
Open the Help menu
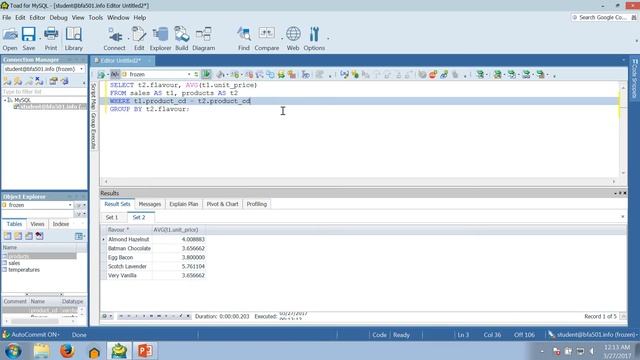[140, 18]
